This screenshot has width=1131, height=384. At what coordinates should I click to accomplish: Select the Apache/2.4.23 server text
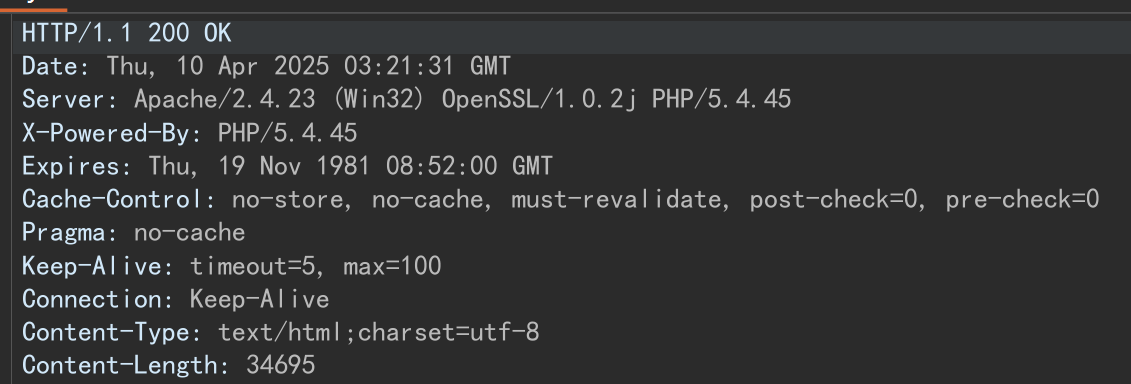(225, 100)
